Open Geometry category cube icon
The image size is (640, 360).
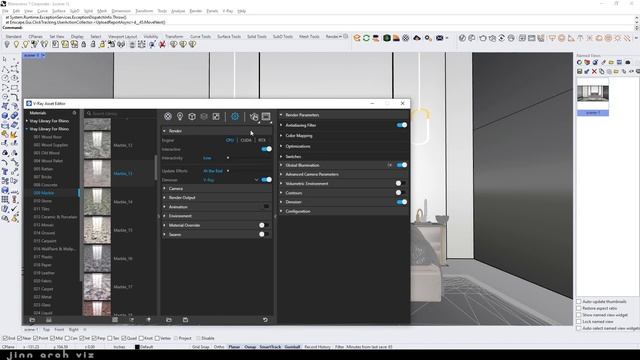click(x=192, y=117)
